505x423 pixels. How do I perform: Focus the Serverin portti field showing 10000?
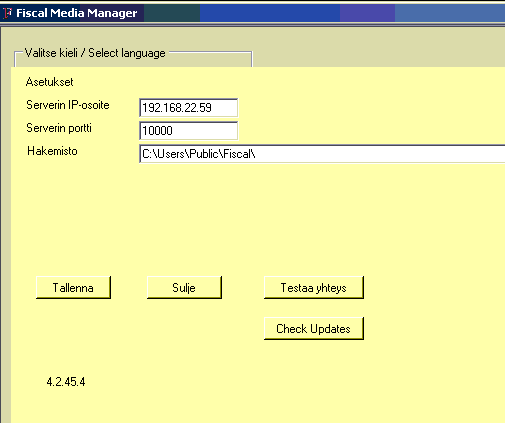[x=189, y=131]
